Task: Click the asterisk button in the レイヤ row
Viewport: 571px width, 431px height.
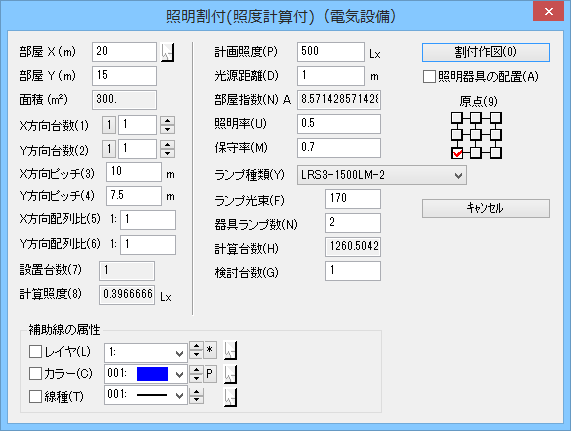Action: (209, 350)
